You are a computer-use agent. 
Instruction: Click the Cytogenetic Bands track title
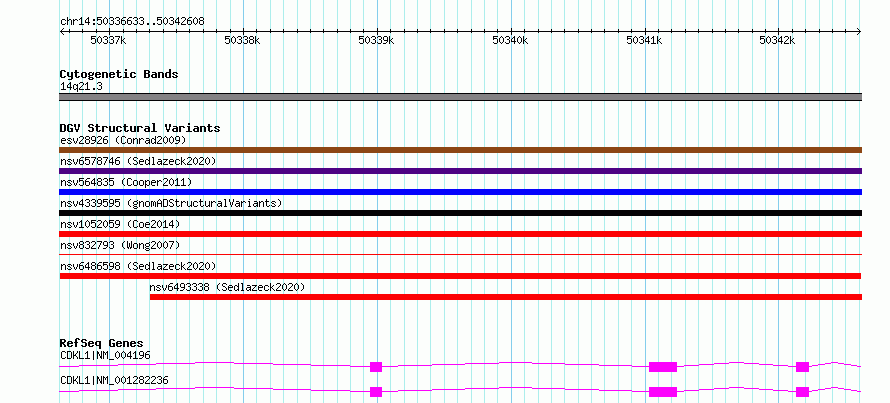[x=119, y=74]
